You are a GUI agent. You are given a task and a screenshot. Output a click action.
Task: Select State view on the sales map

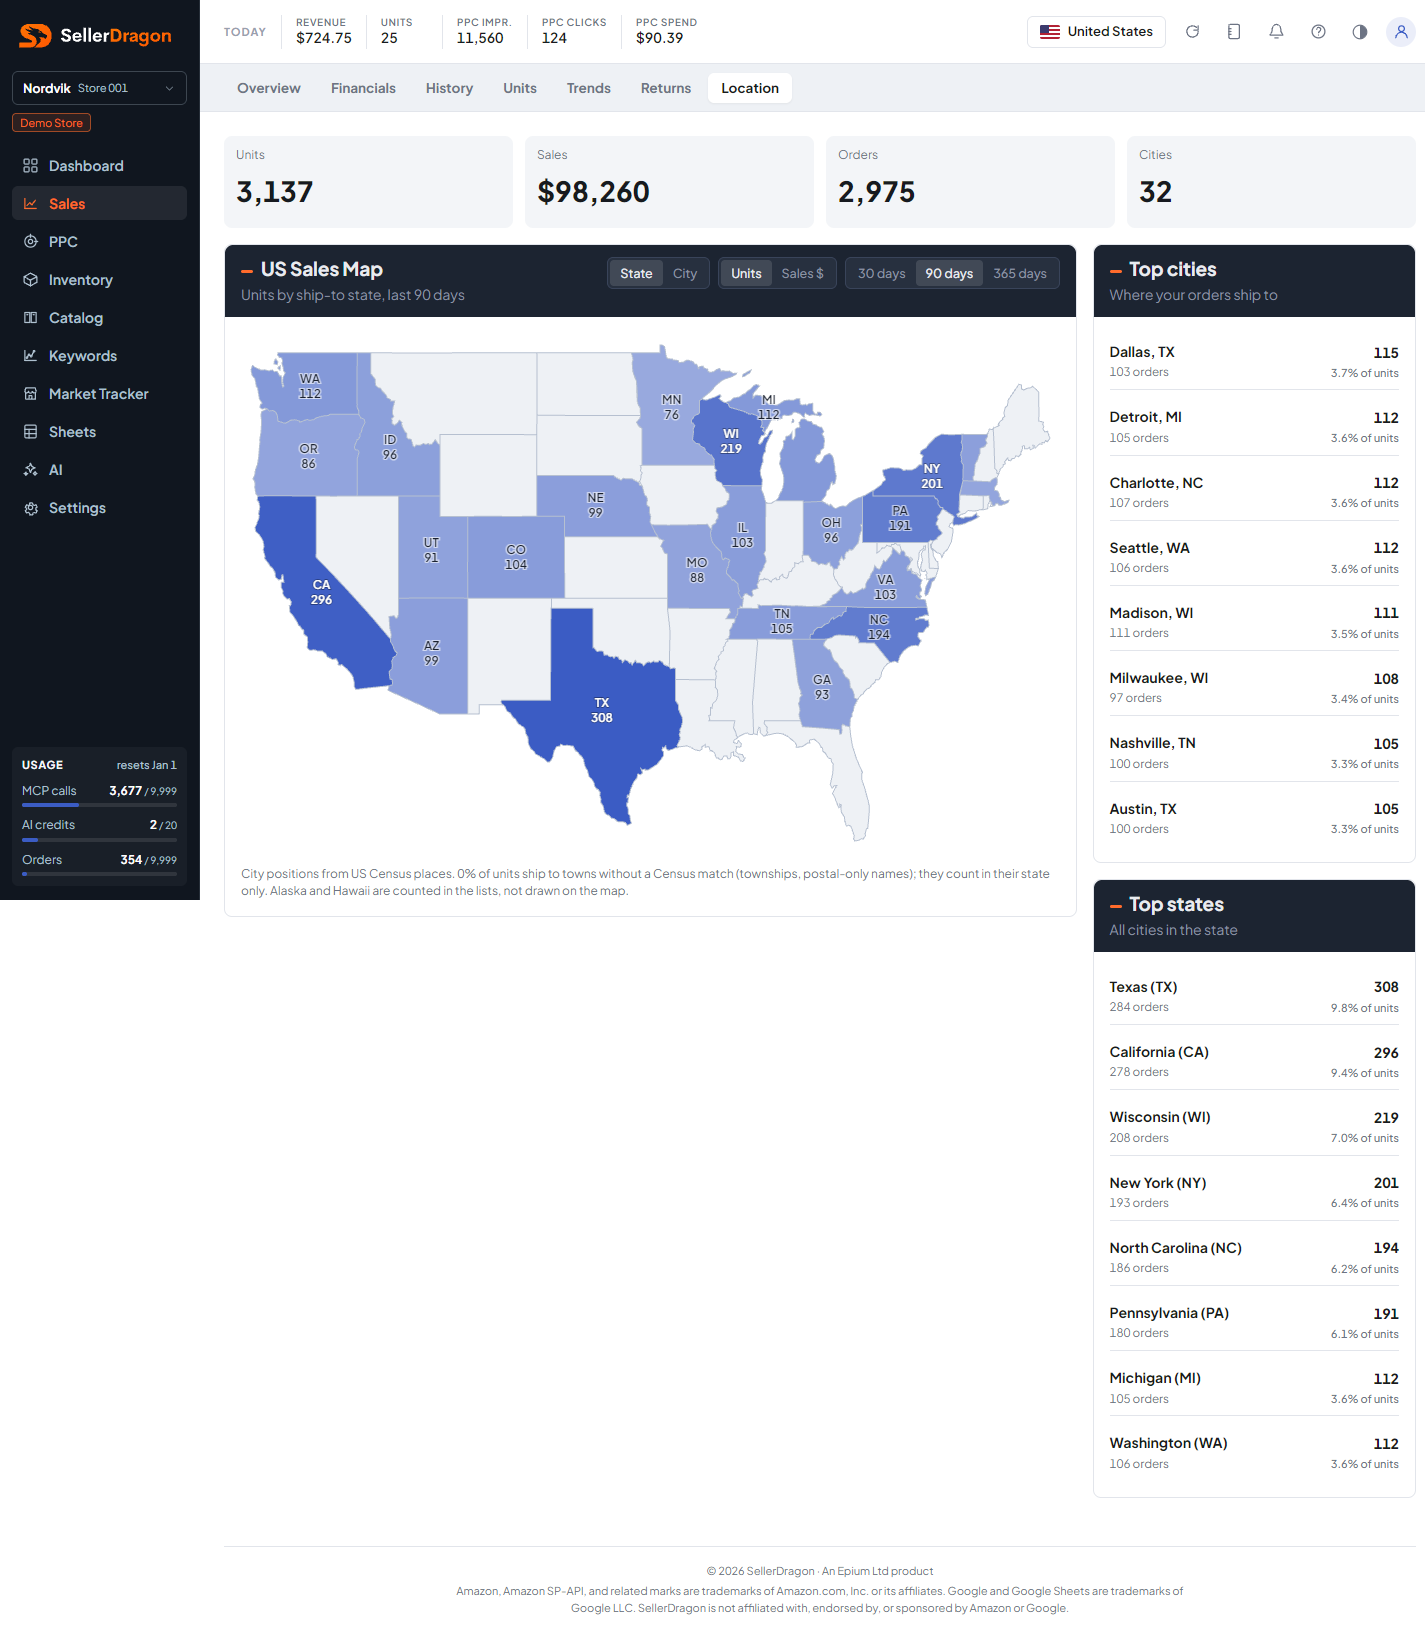[636, 274]
